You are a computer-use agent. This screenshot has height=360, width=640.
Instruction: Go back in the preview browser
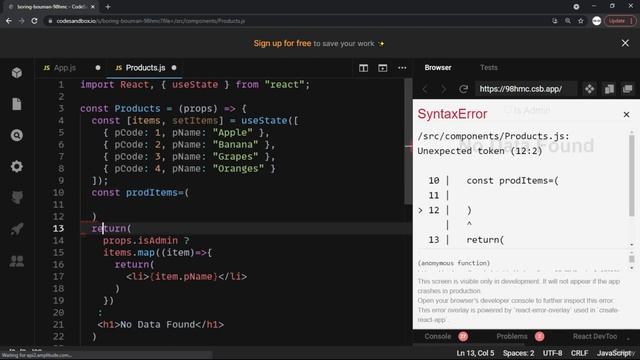[x=425, y=89]
